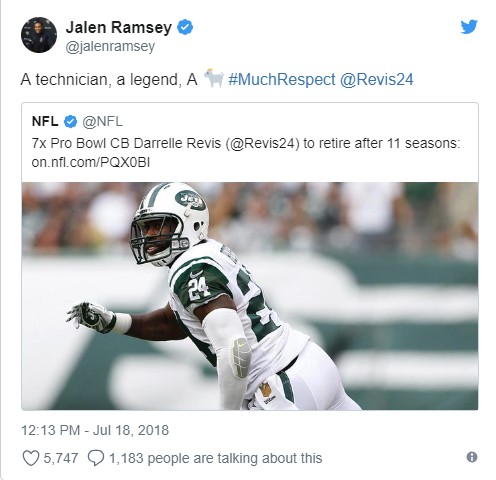496x480 pixels.
Task: Open the #MuchRespect hashtag
Action: pos(282,80)
